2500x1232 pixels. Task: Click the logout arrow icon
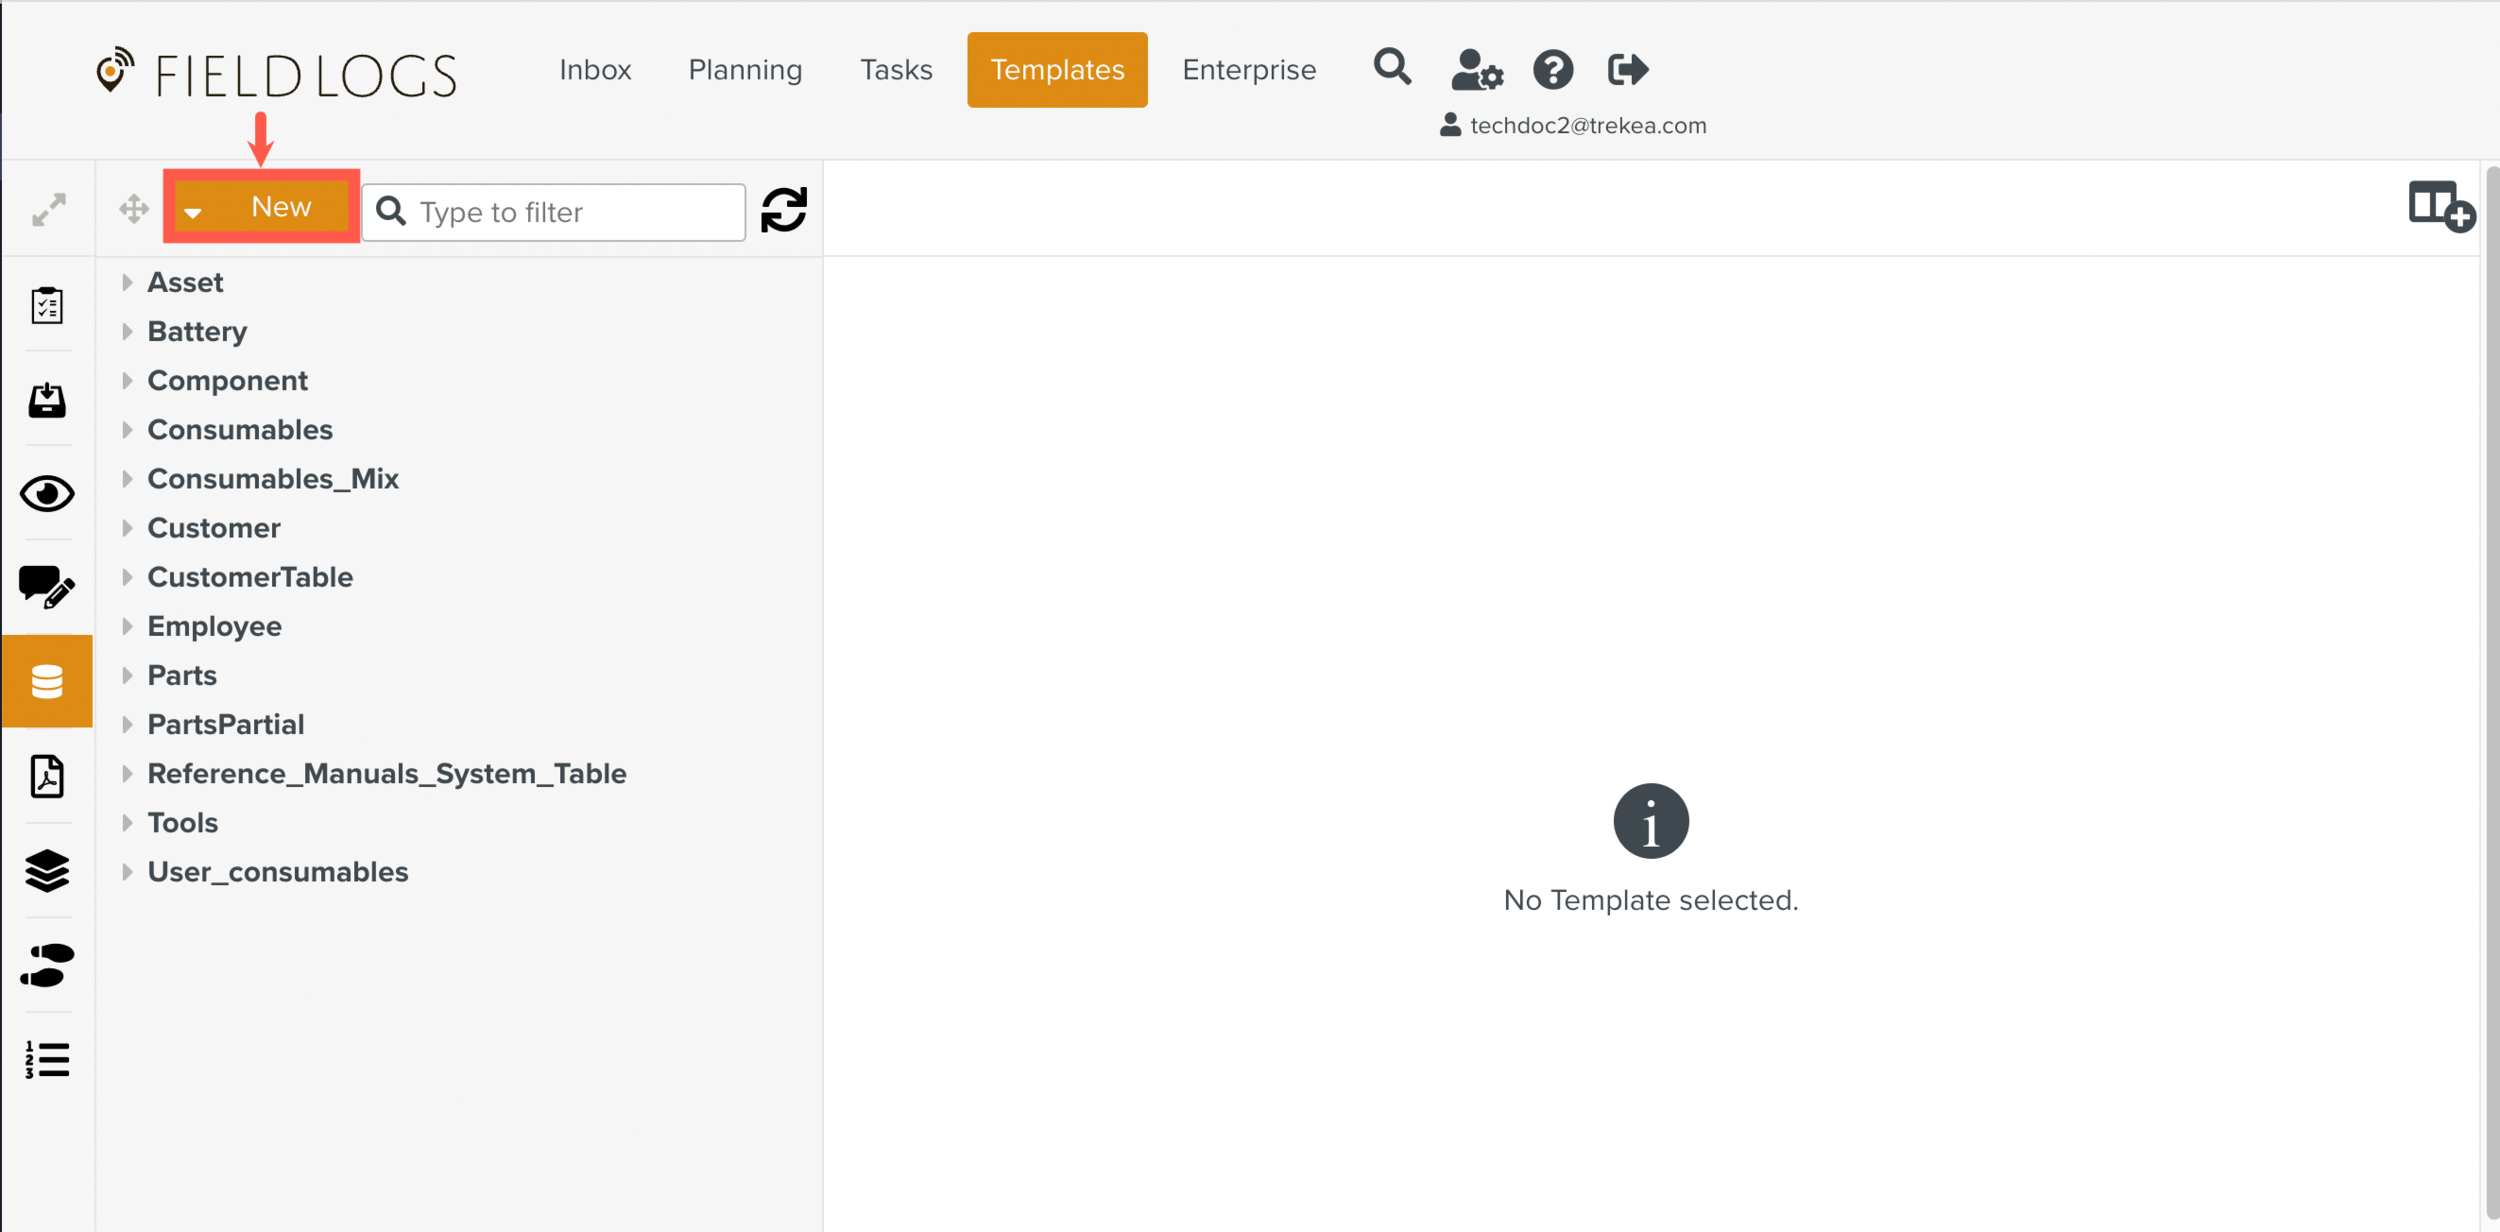pyautogui.click(x=1627, y=70)
